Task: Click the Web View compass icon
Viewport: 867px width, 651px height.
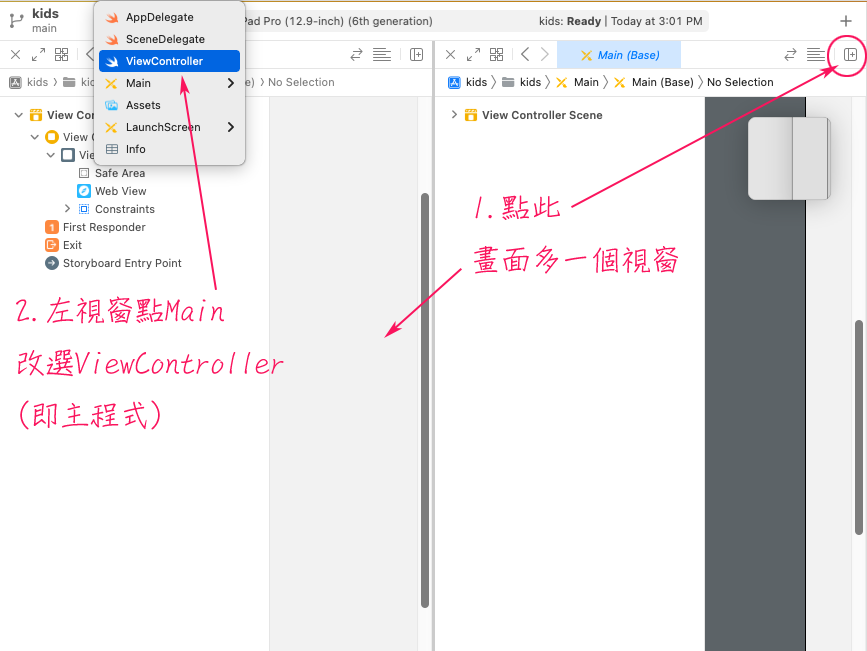Action: pyautogui.click(x=84, y=191)
